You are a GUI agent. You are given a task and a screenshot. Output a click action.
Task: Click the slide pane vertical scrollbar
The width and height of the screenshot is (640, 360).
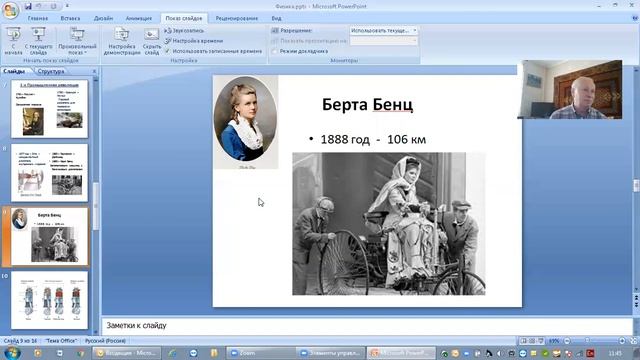pyautogui.click(x=636, y=186)
